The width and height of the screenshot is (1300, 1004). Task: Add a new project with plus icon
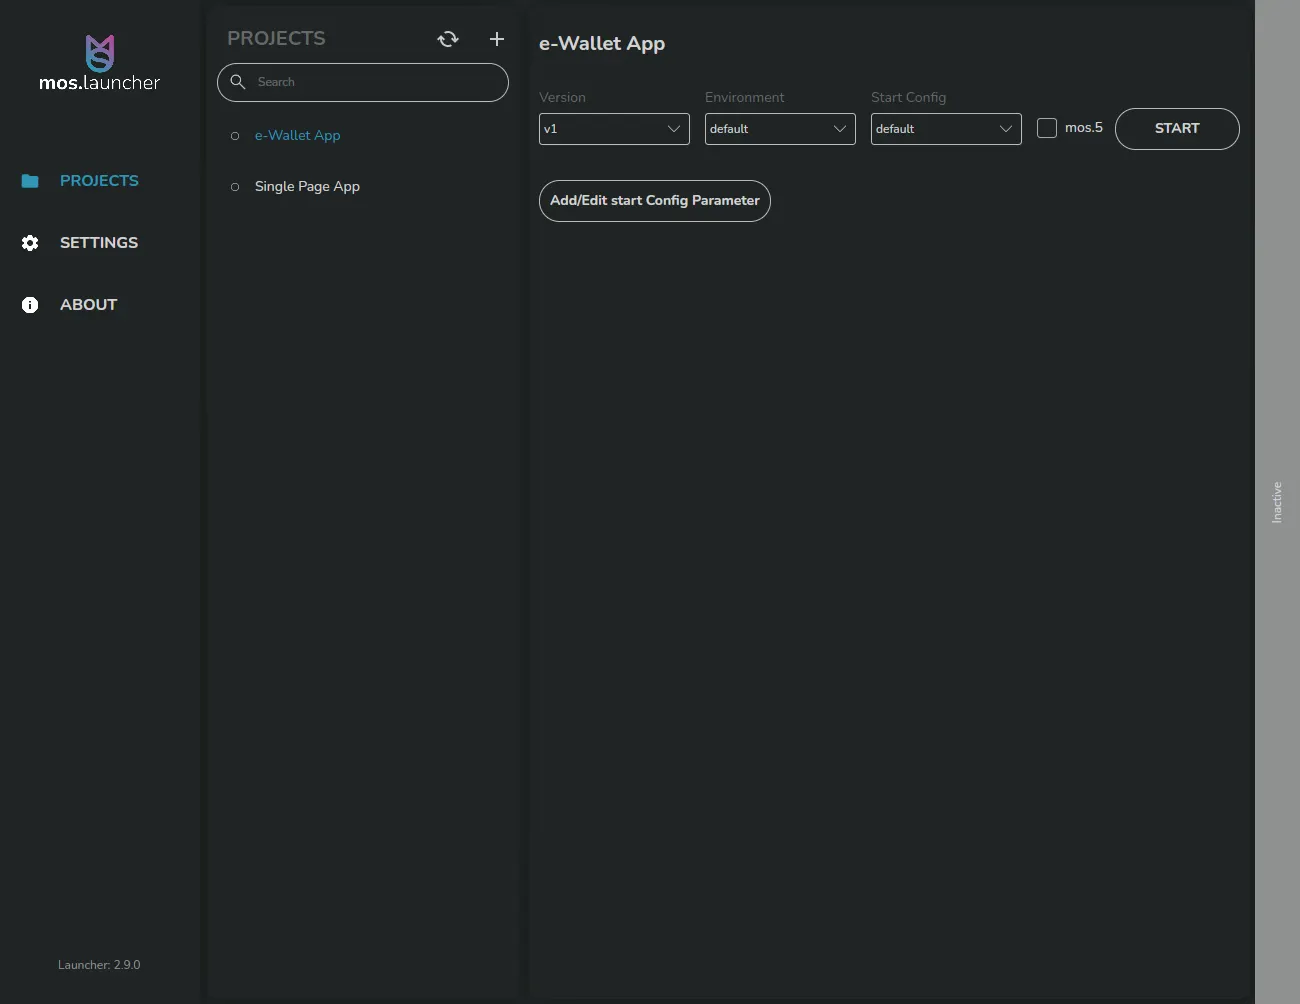tap(497, 39)
